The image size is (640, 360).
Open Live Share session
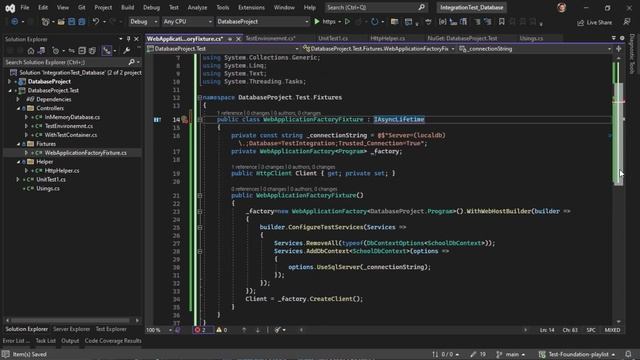point(594,22)
